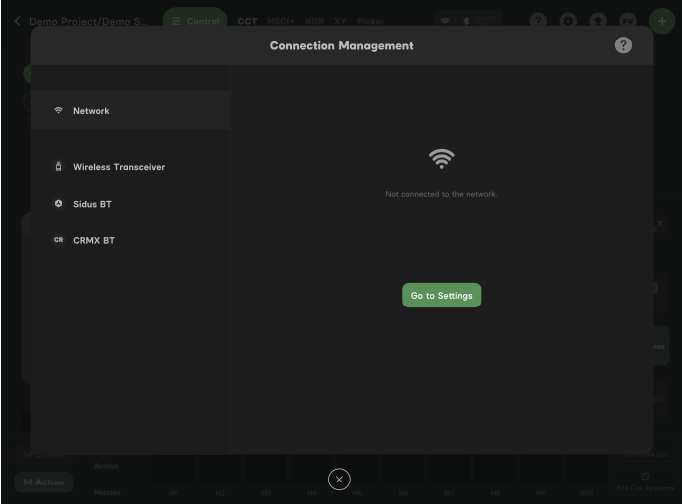682x504 pixels.
Task: Go back using the arrow by Demo Project
Action: pyautogui.click(x=17, y=21)
